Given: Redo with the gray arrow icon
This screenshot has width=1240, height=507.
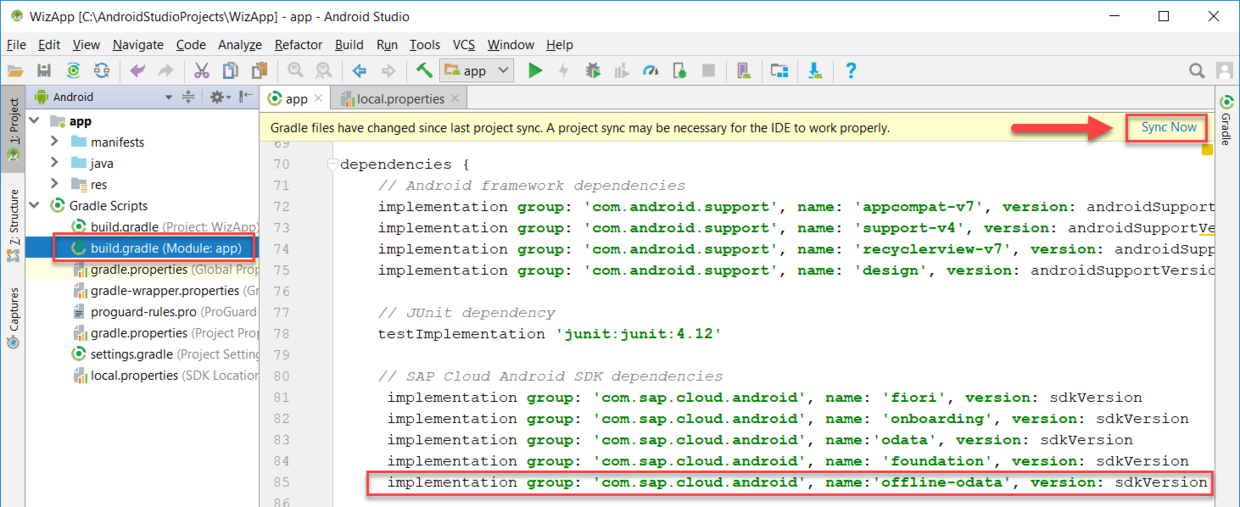Looking at the screenshot, I should point(166,71).
